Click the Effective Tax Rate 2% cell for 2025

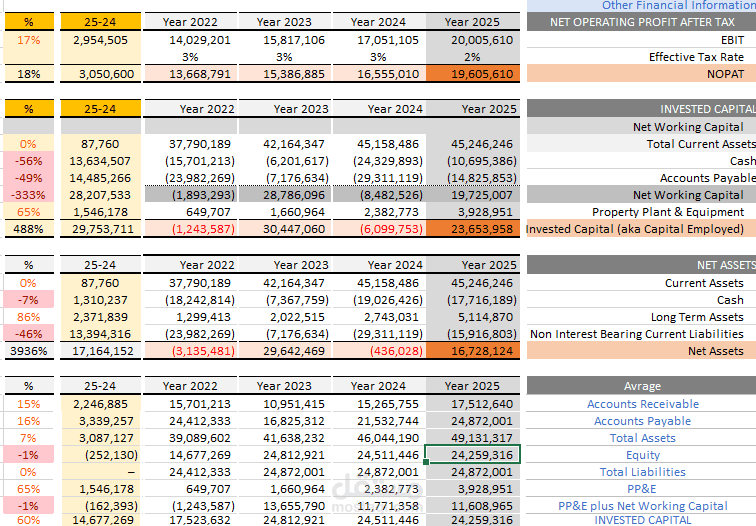(x=472, y=57)
